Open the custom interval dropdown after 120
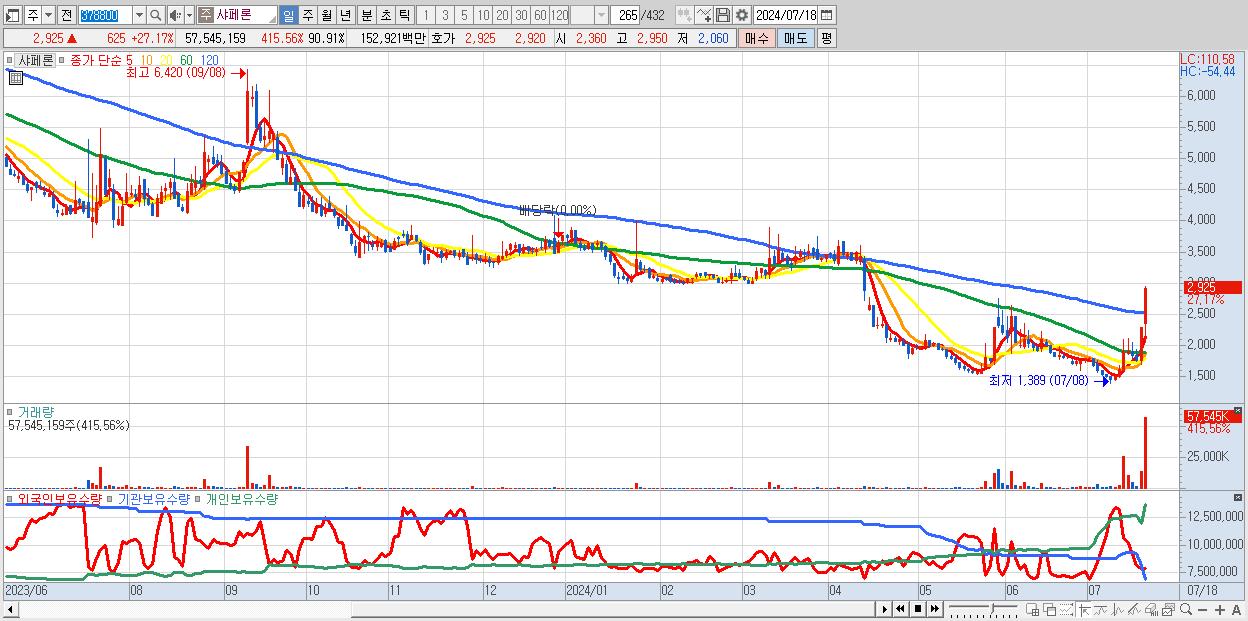The image size is (1248, 621). [x=601, y=15]
